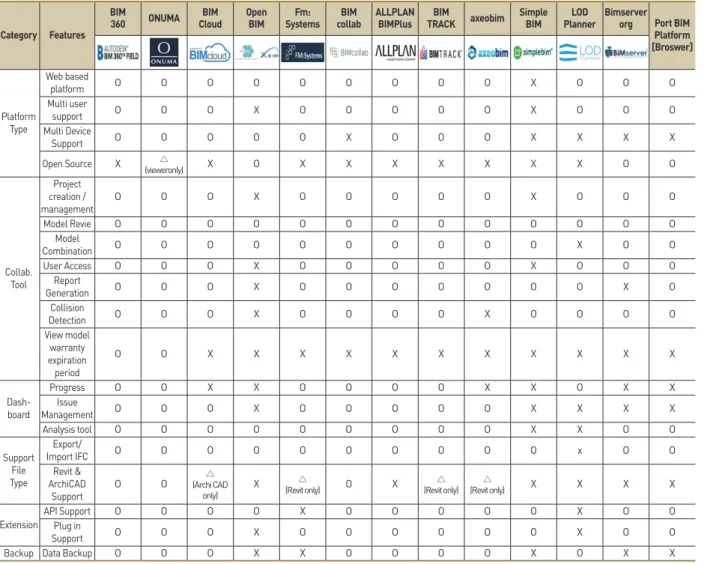Click the 'Multi user support' feature label
This screenshot has width=704, height=564.
67,110
